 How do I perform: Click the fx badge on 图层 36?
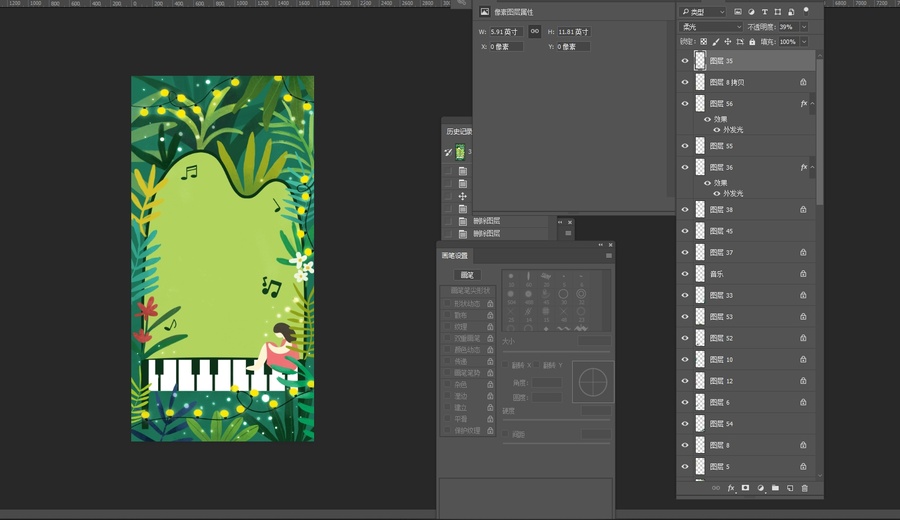pos(804,167)
